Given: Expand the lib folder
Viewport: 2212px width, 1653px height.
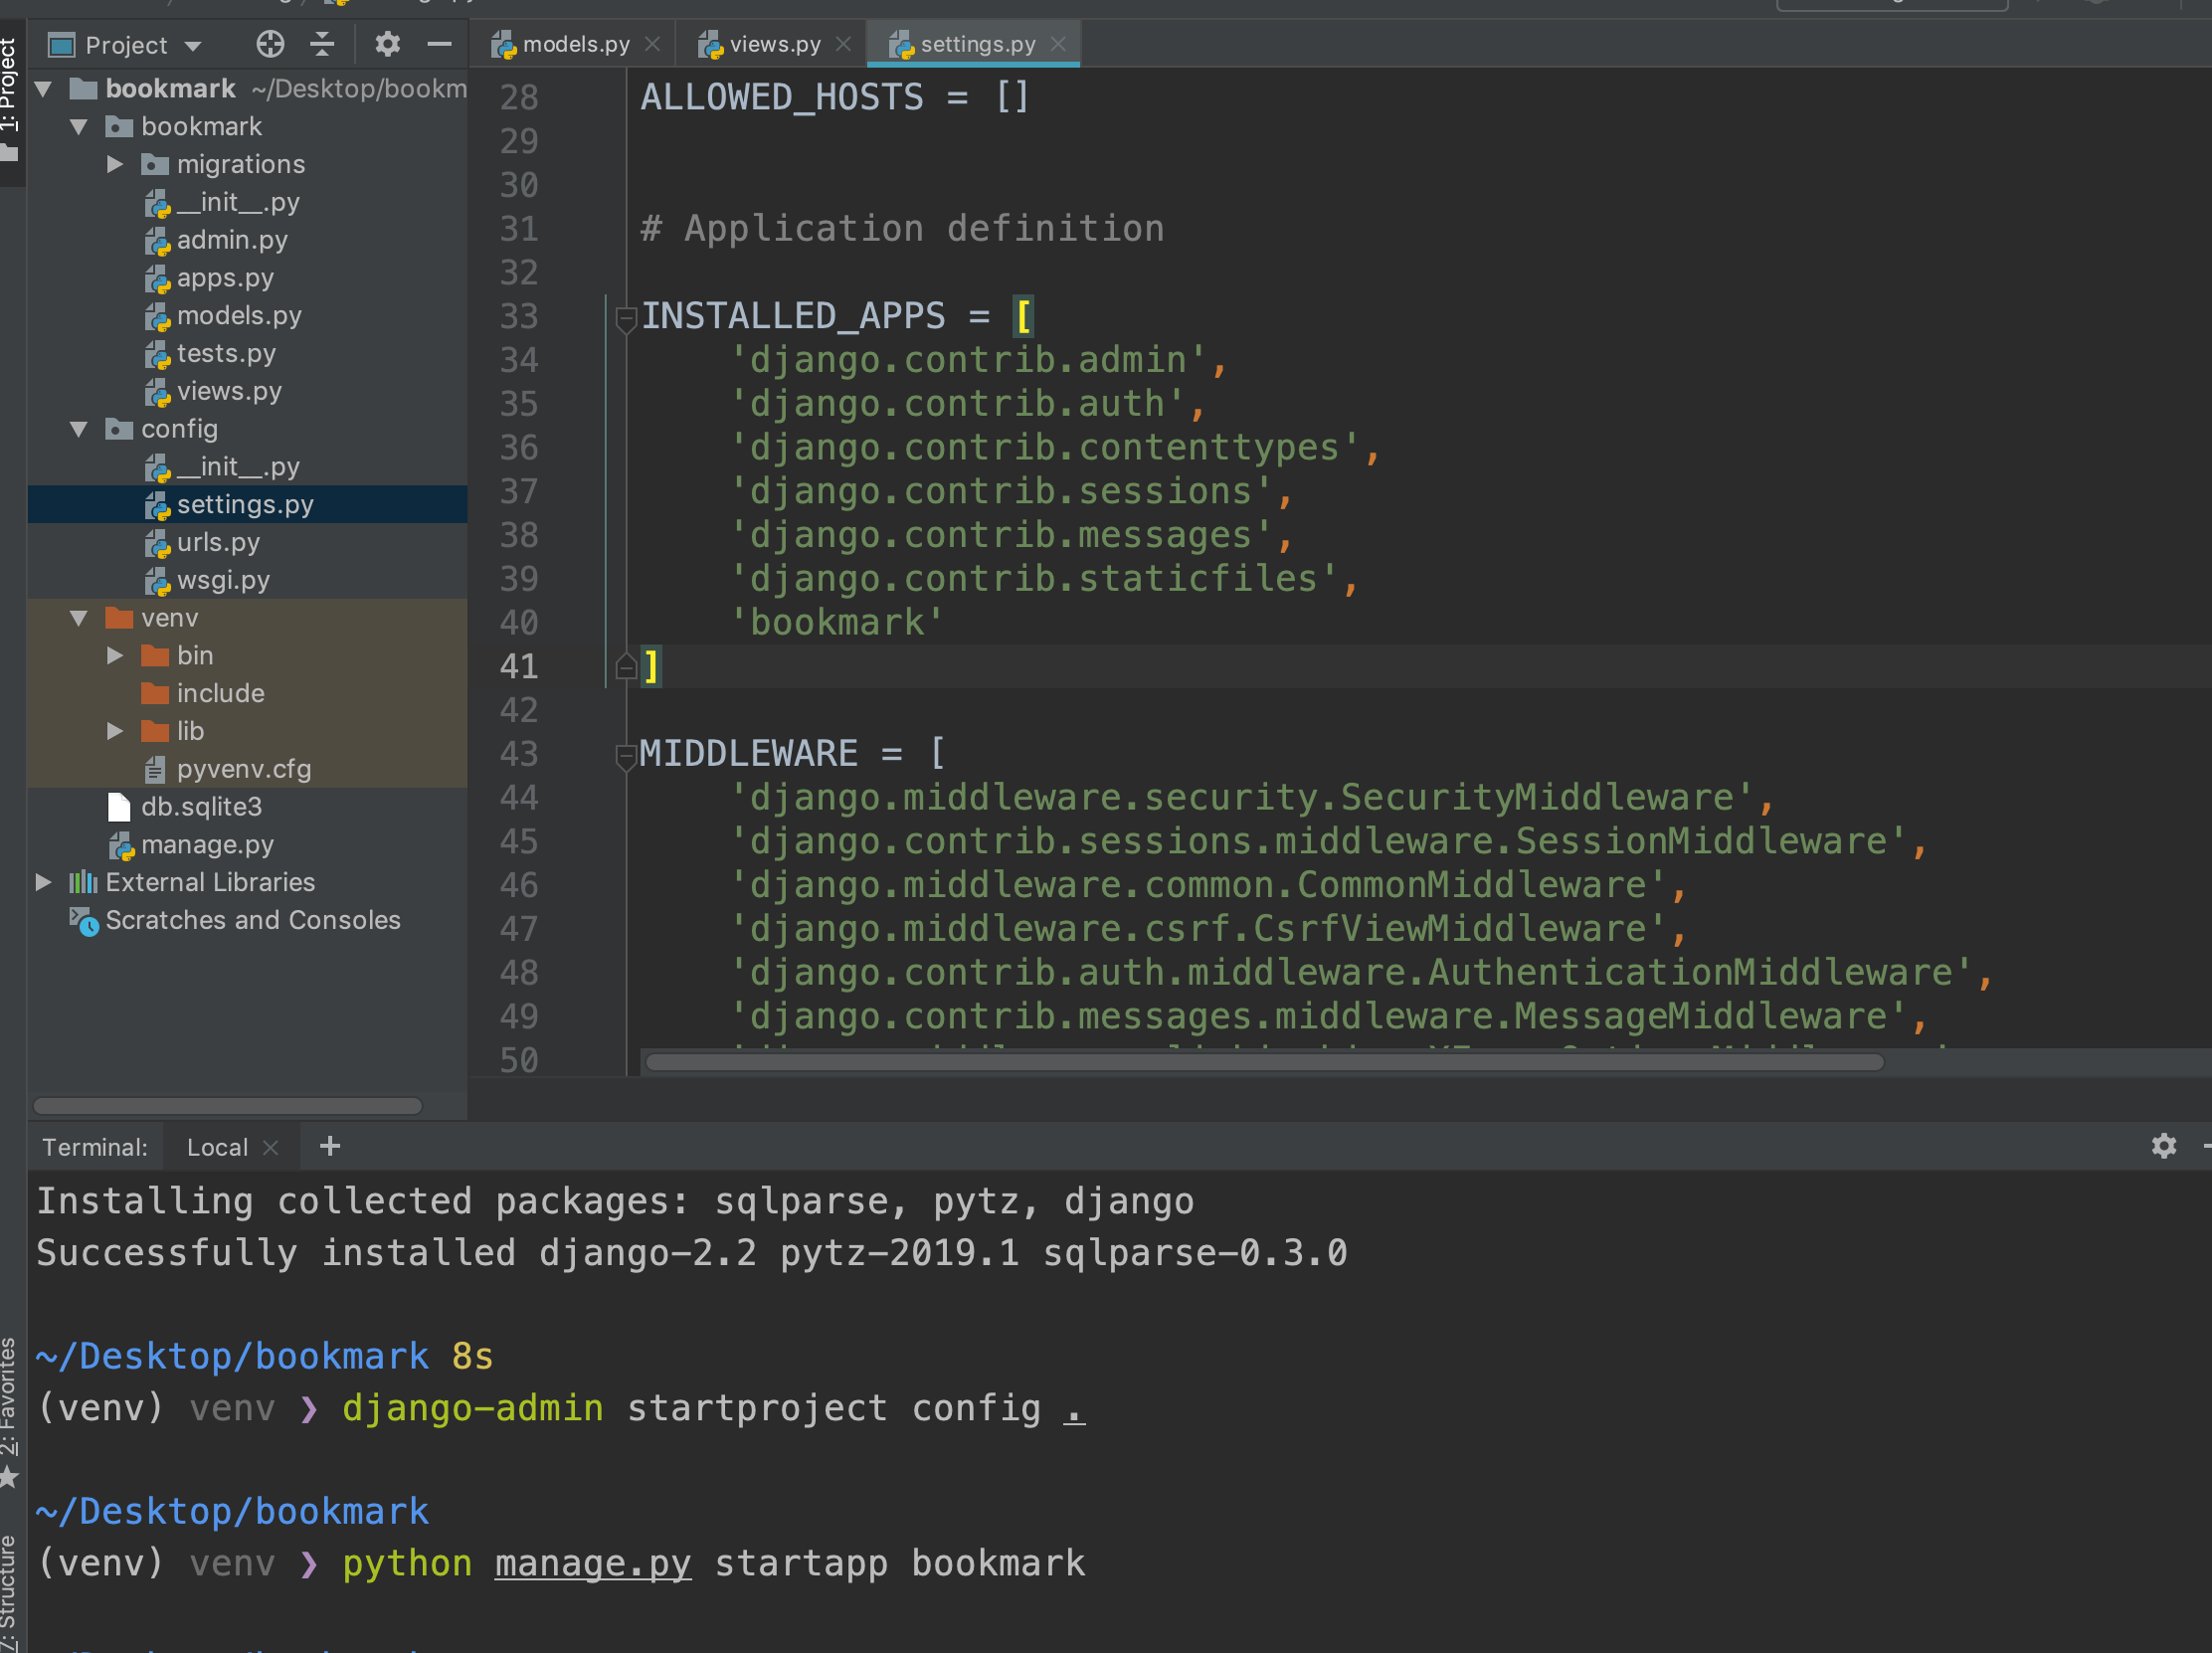Looking at the screenshot, I should click(x=115, y=731).
